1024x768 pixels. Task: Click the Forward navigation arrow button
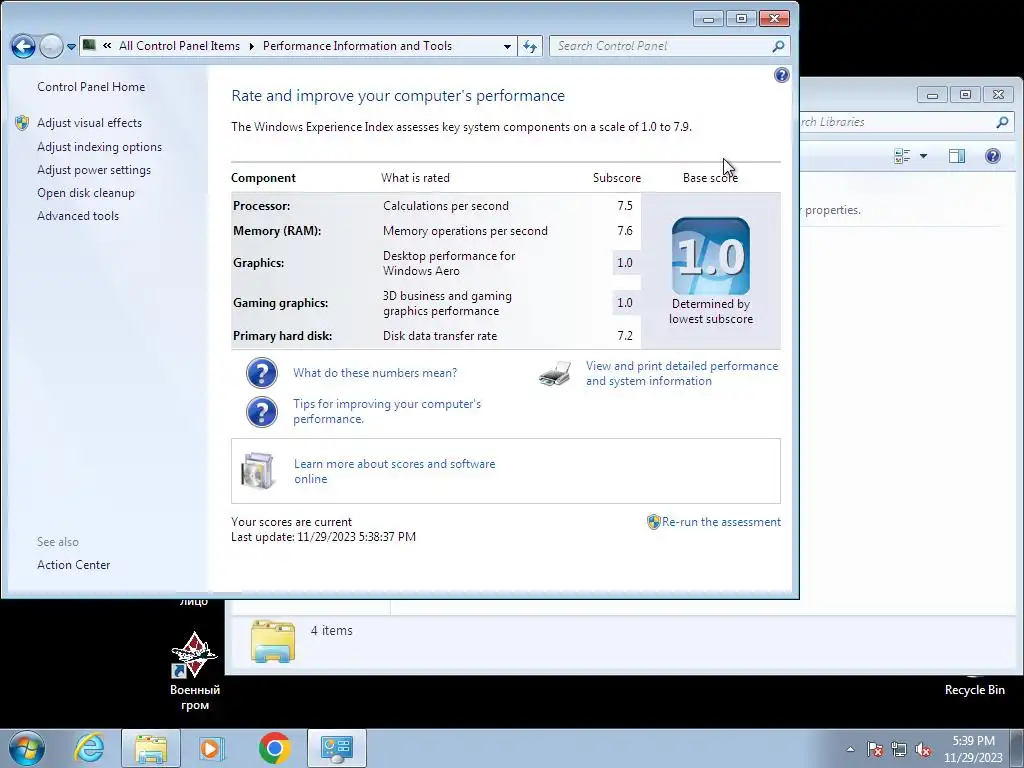coord(51,46)
